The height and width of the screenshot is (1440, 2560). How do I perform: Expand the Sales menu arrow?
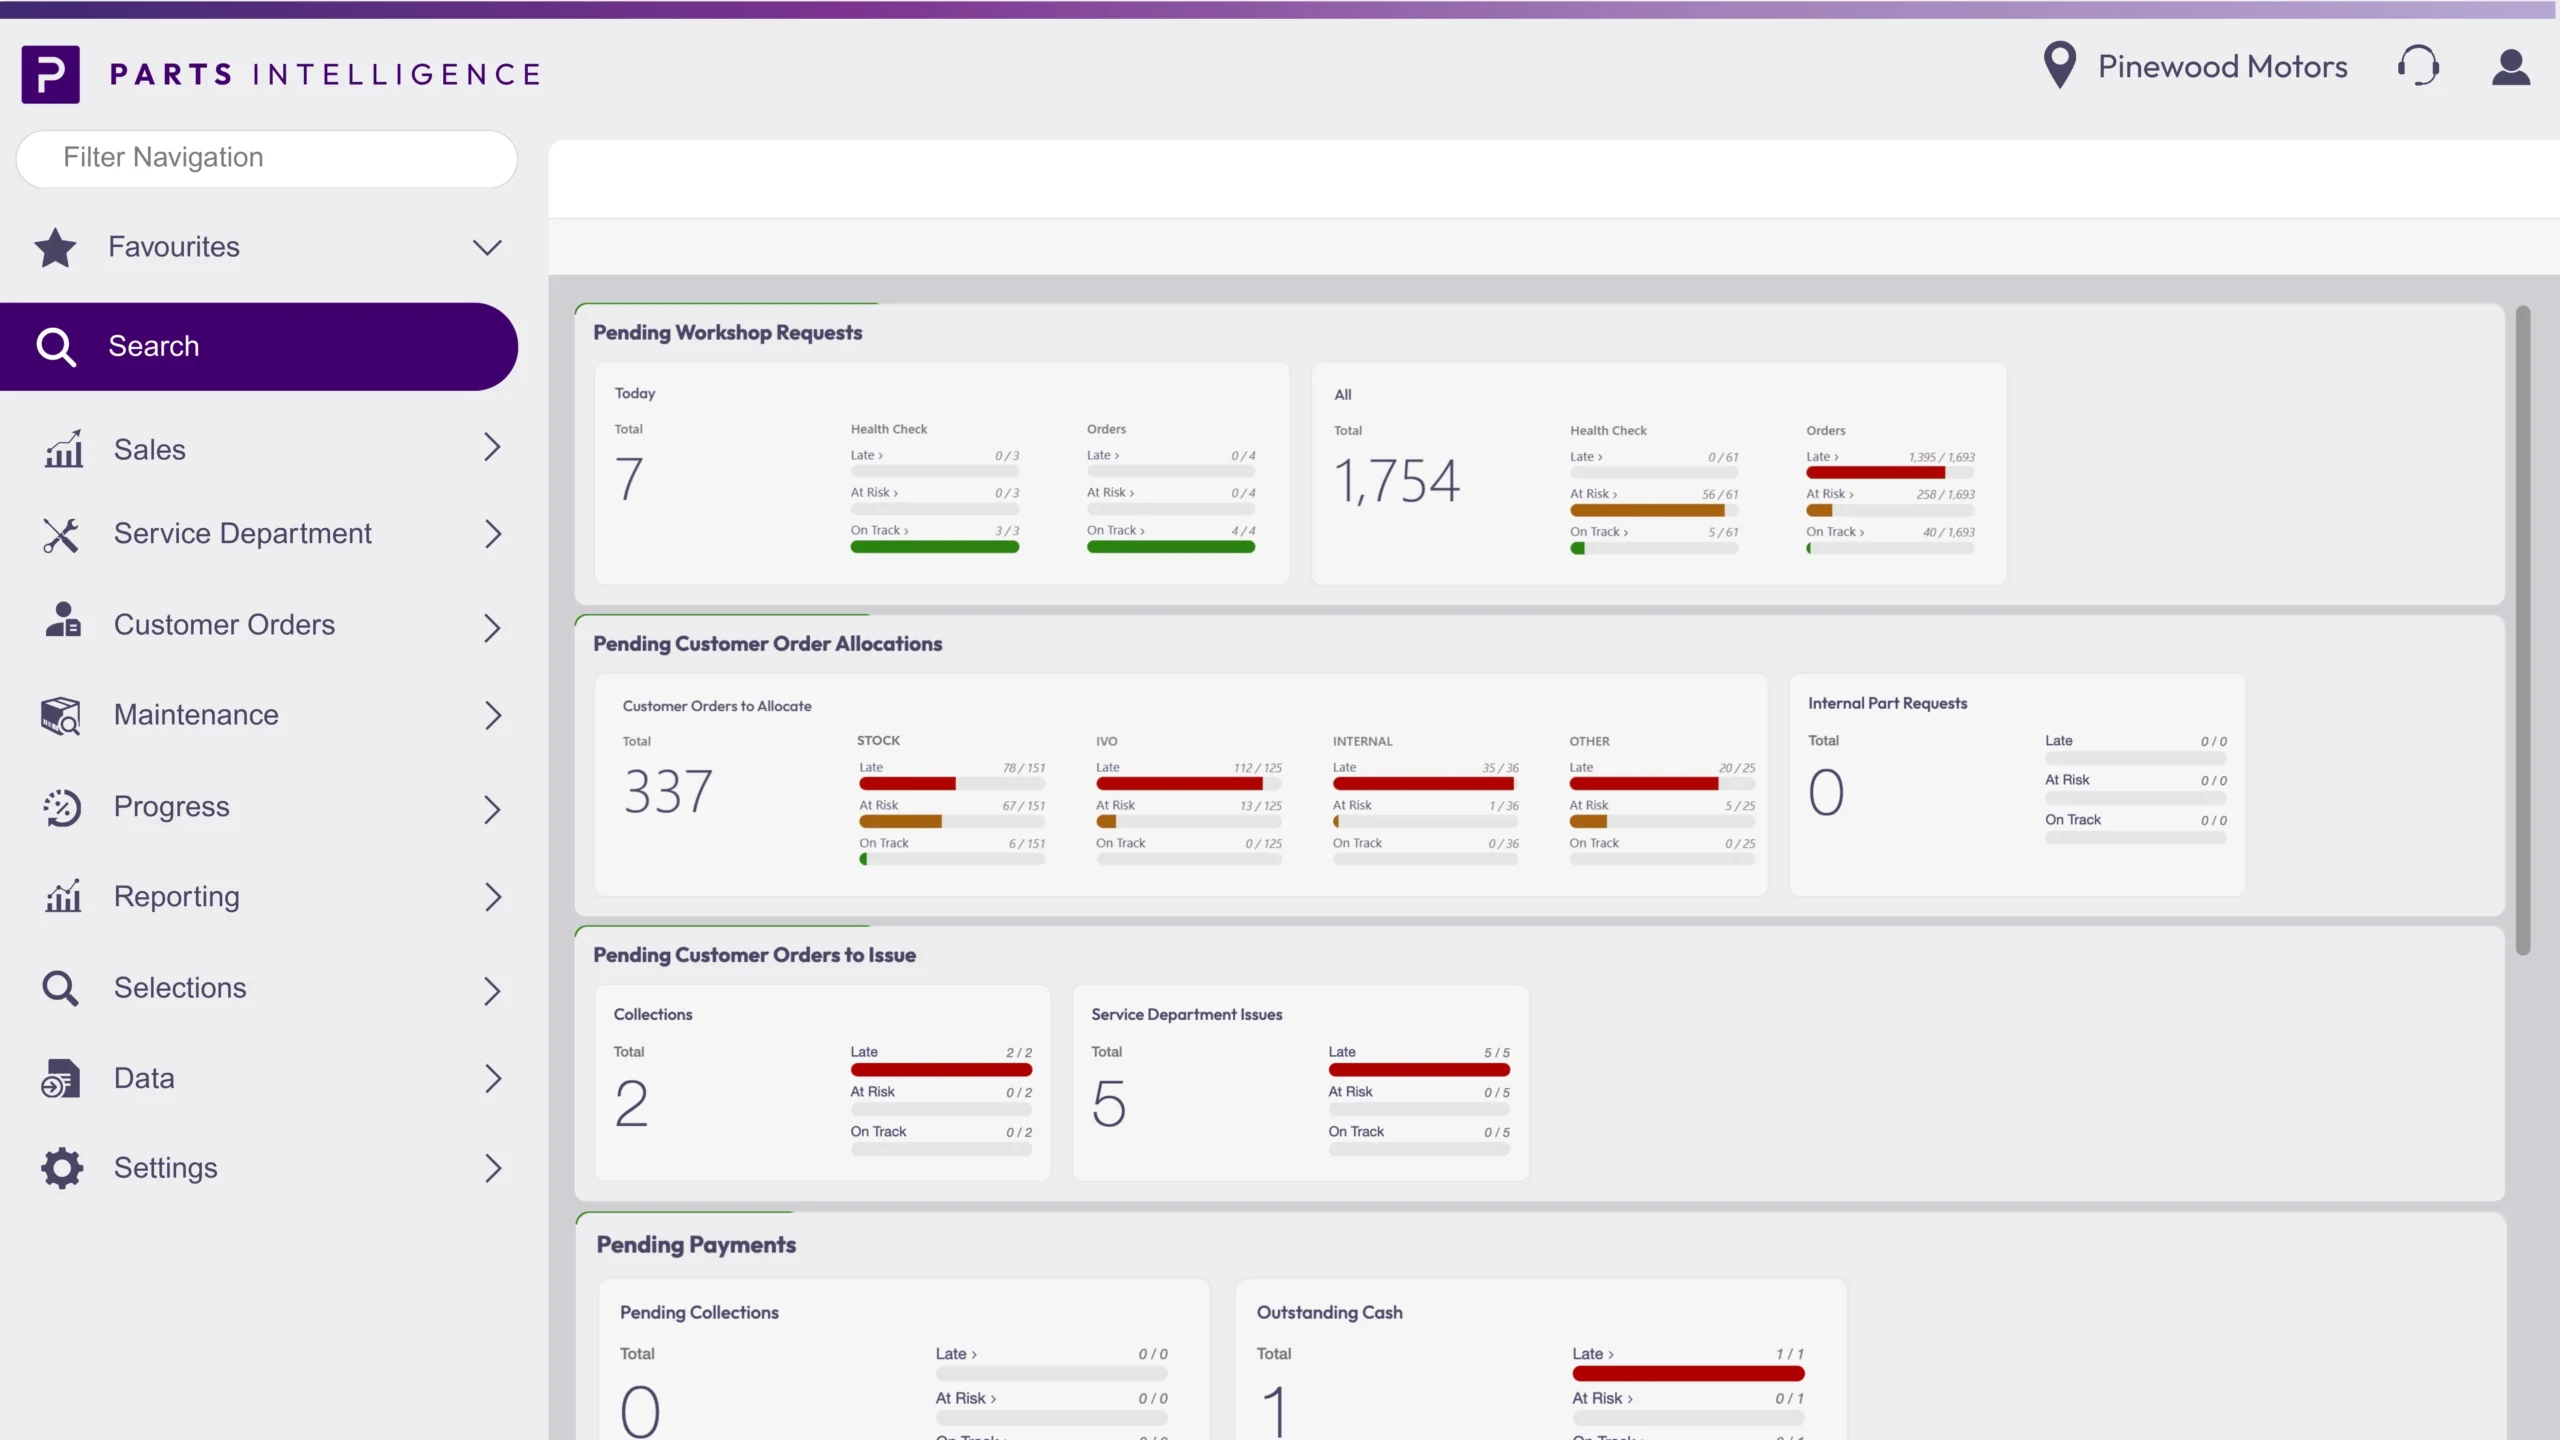click(491, 448)
